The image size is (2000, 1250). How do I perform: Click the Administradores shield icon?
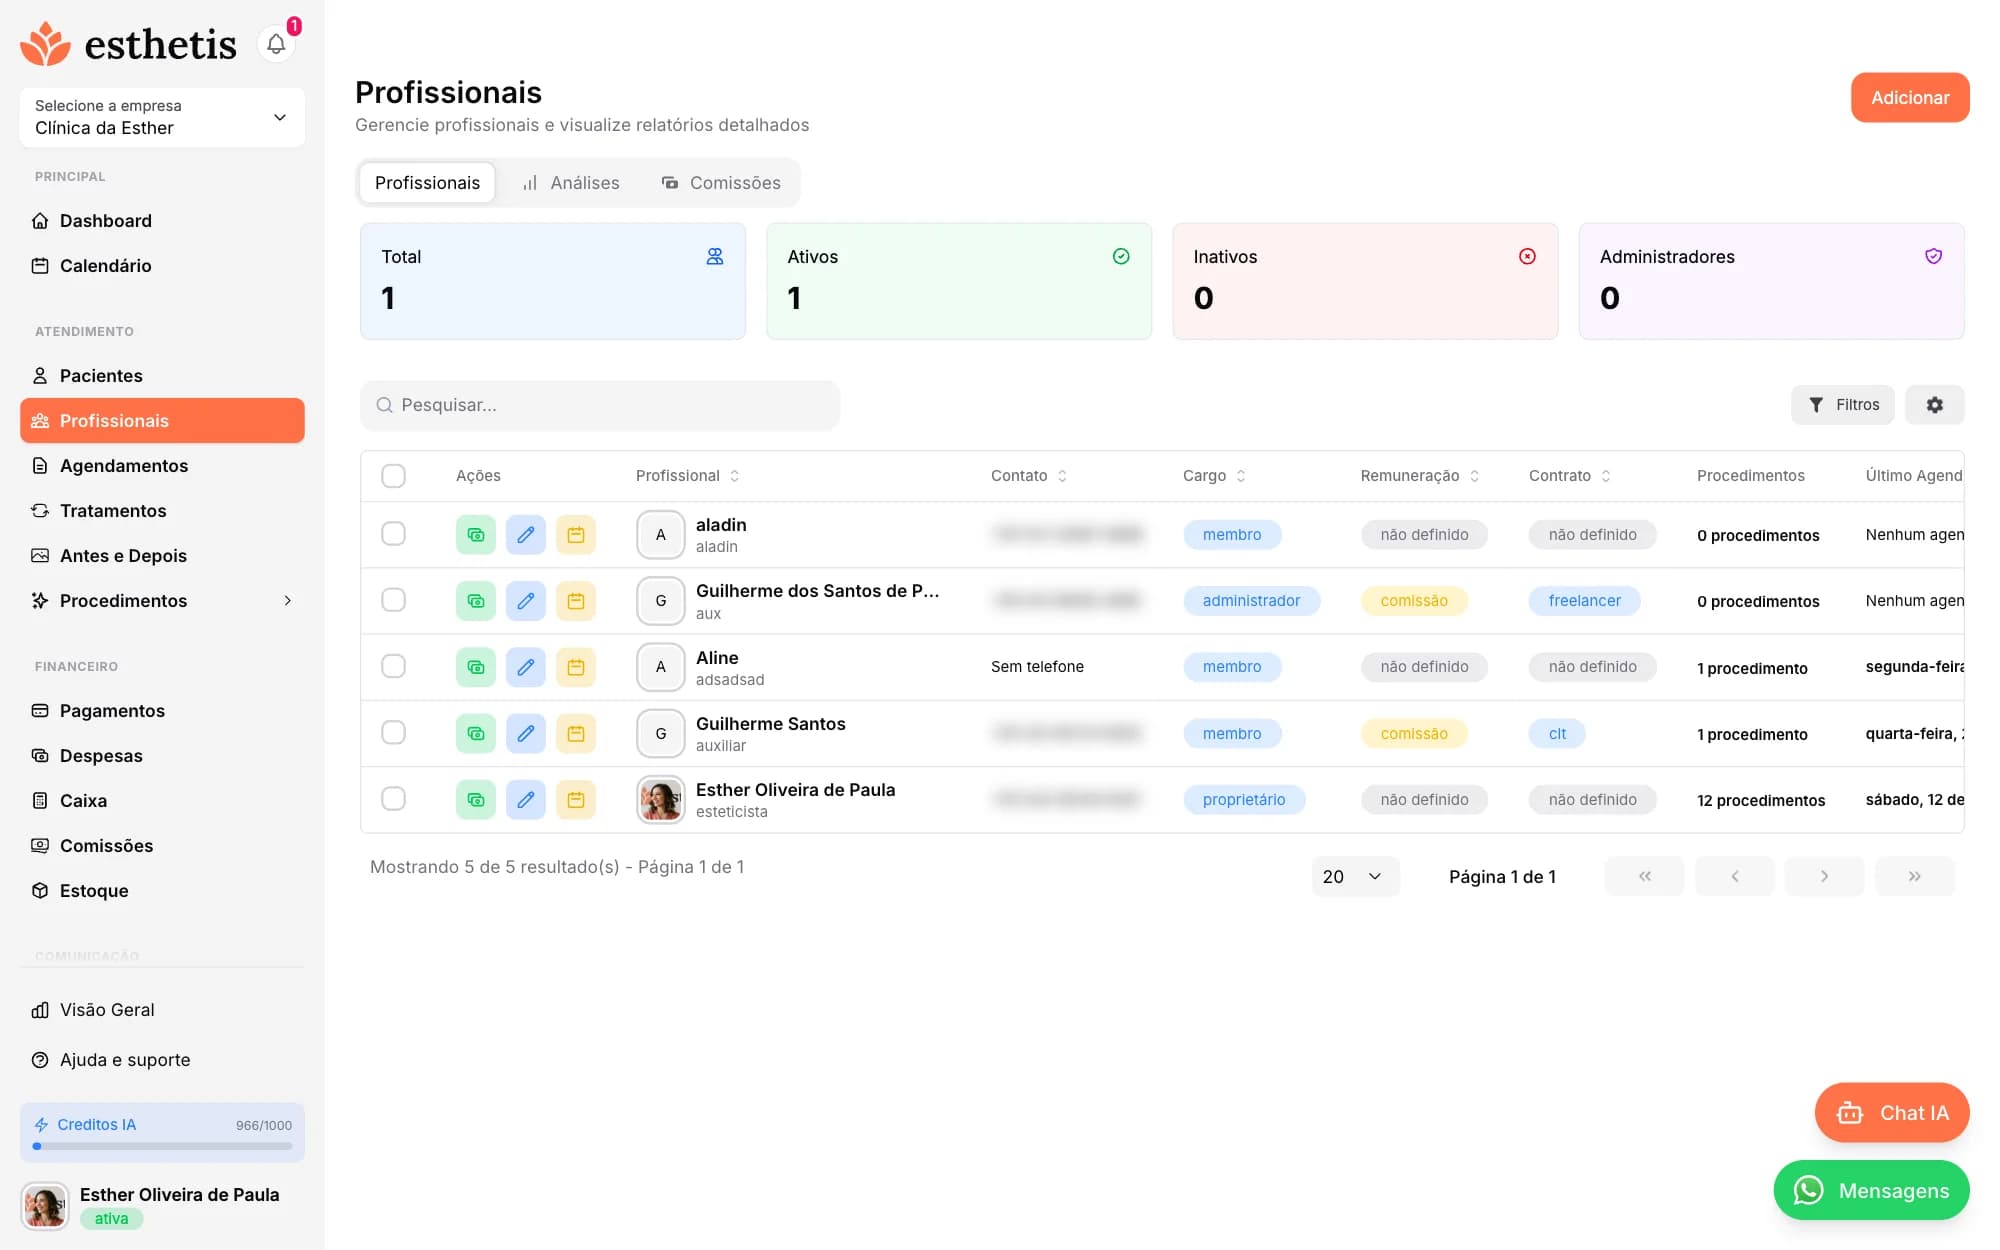[1934, 257]
